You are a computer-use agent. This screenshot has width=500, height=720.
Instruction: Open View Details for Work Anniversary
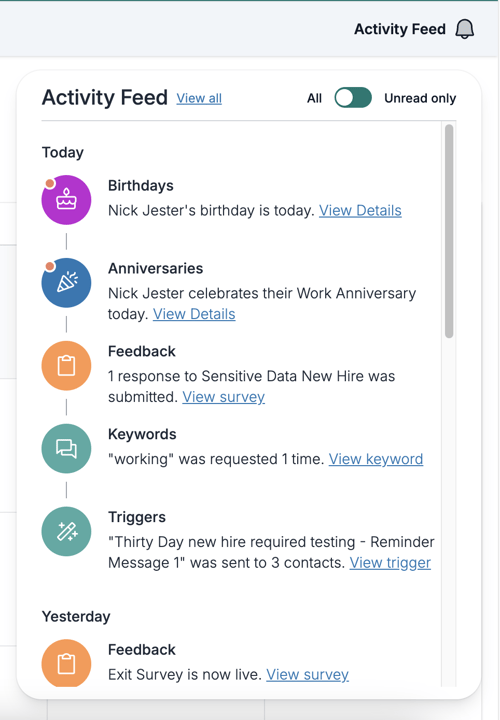click(194, 314)
